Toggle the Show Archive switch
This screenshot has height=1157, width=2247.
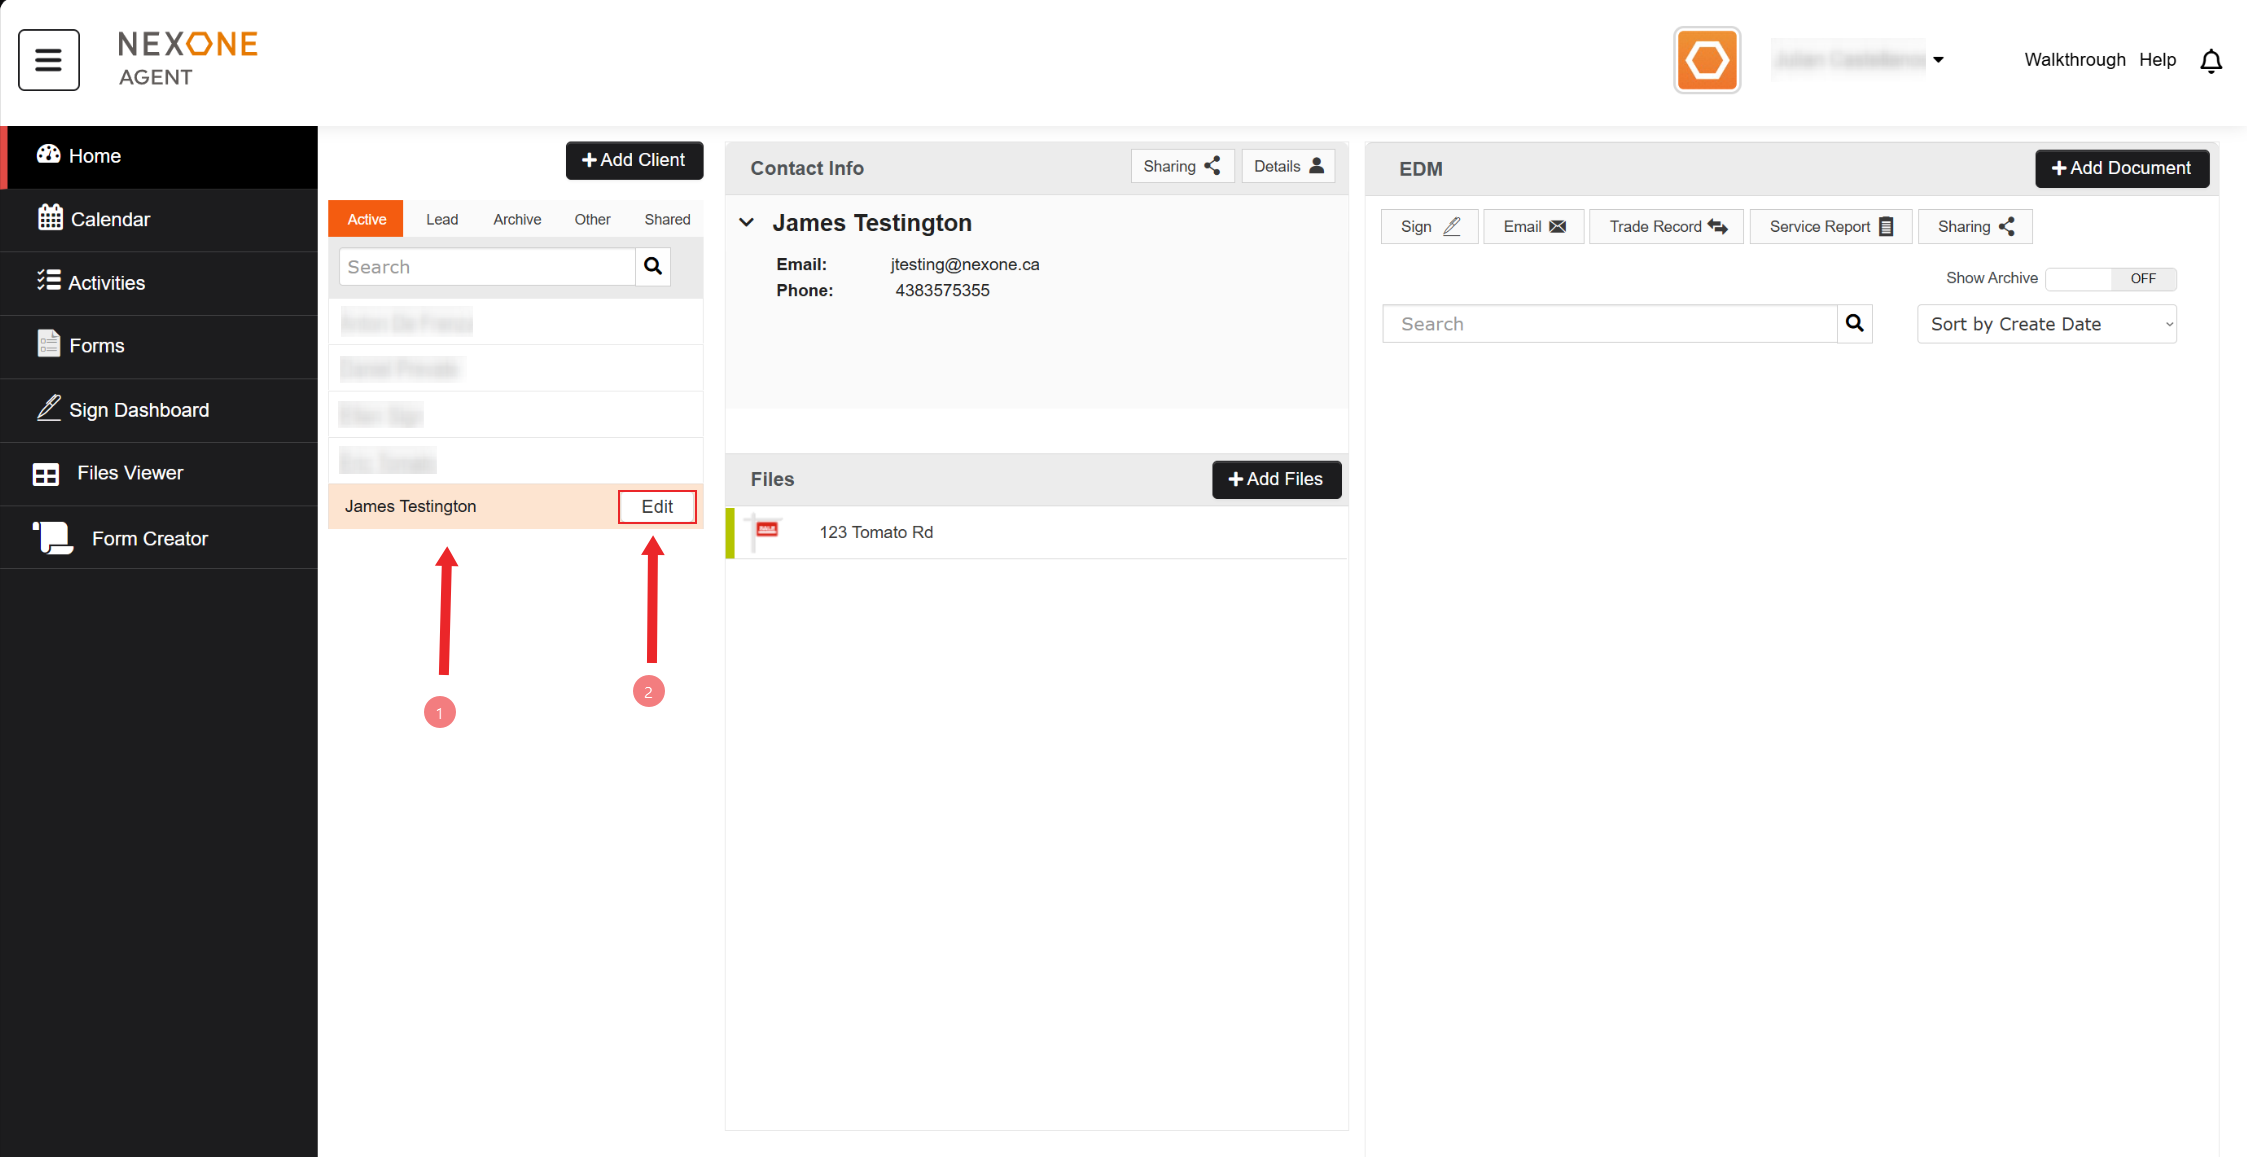tap(2111, 278)
